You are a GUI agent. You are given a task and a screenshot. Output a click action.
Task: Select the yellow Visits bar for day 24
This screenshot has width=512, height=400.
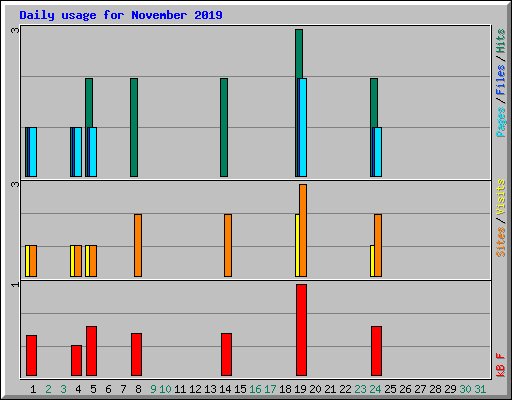[x=372, y=261]
